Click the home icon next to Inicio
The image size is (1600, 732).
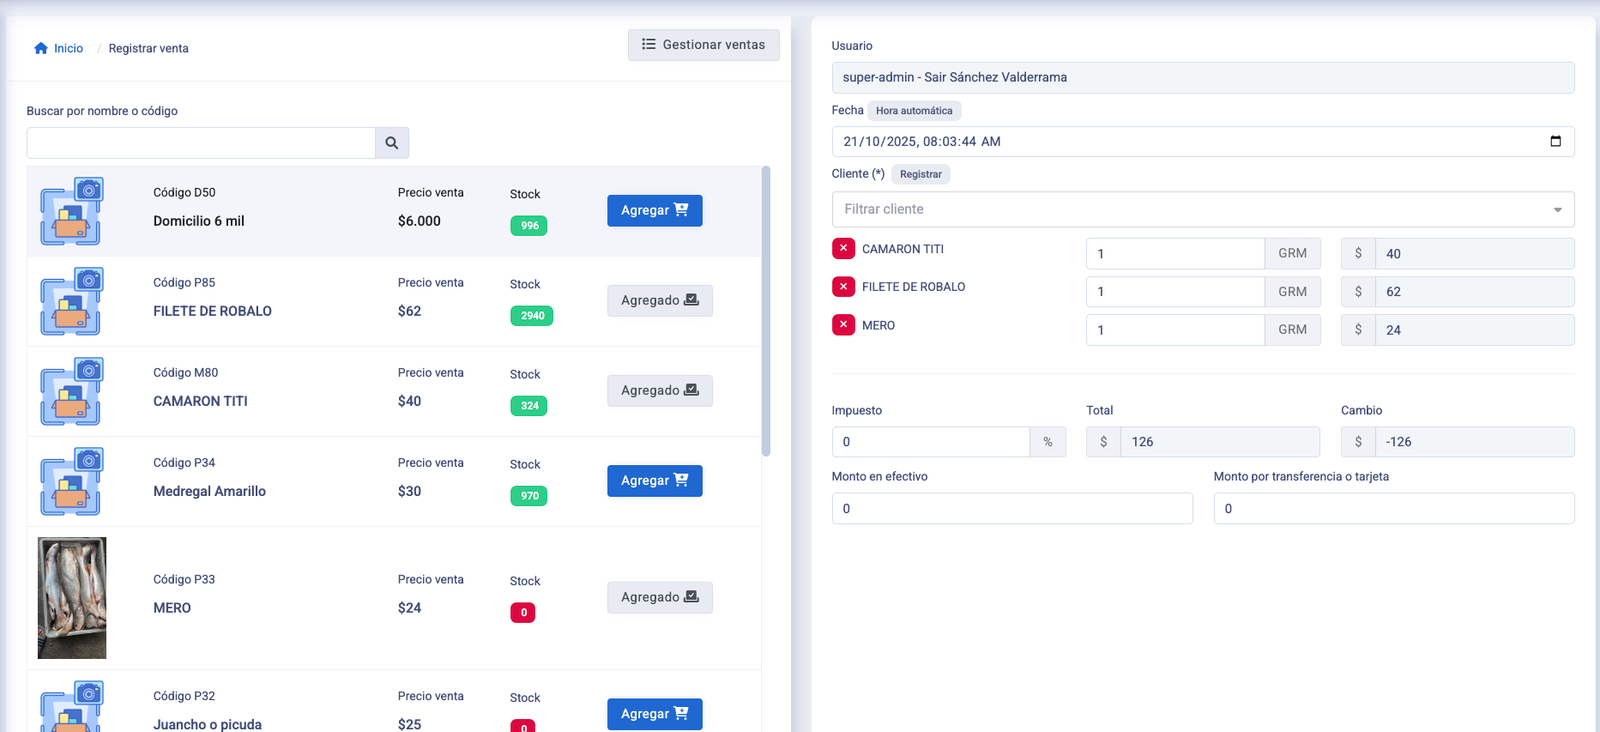[41, 48]
